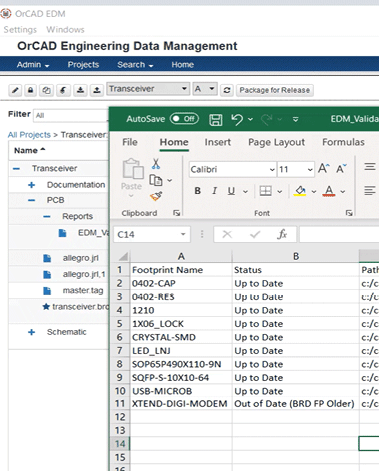
Task: Click Decrease Font Size icon
Action: 341,169
